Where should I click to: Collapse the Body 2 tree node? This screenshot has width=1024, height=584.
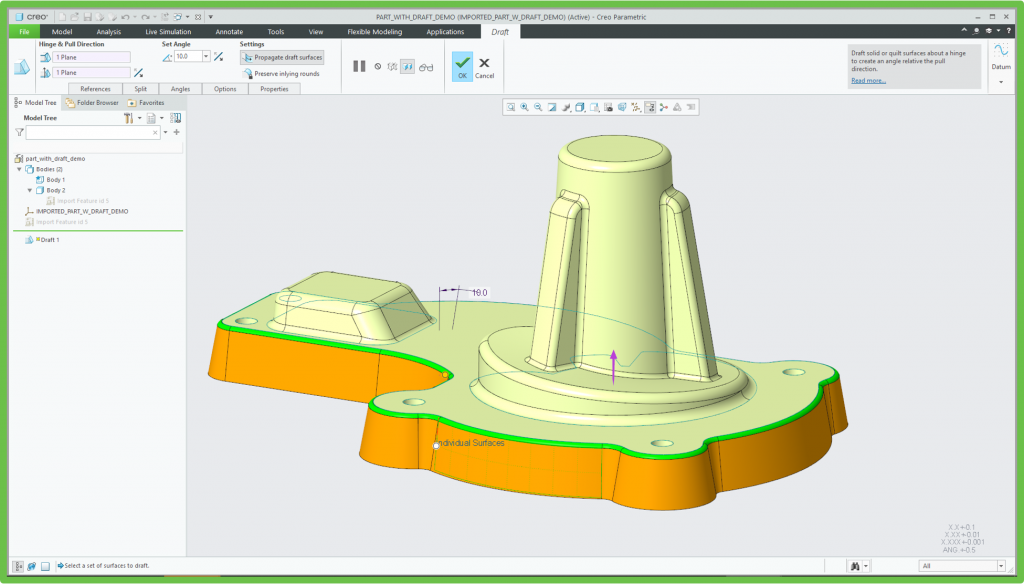29,190
